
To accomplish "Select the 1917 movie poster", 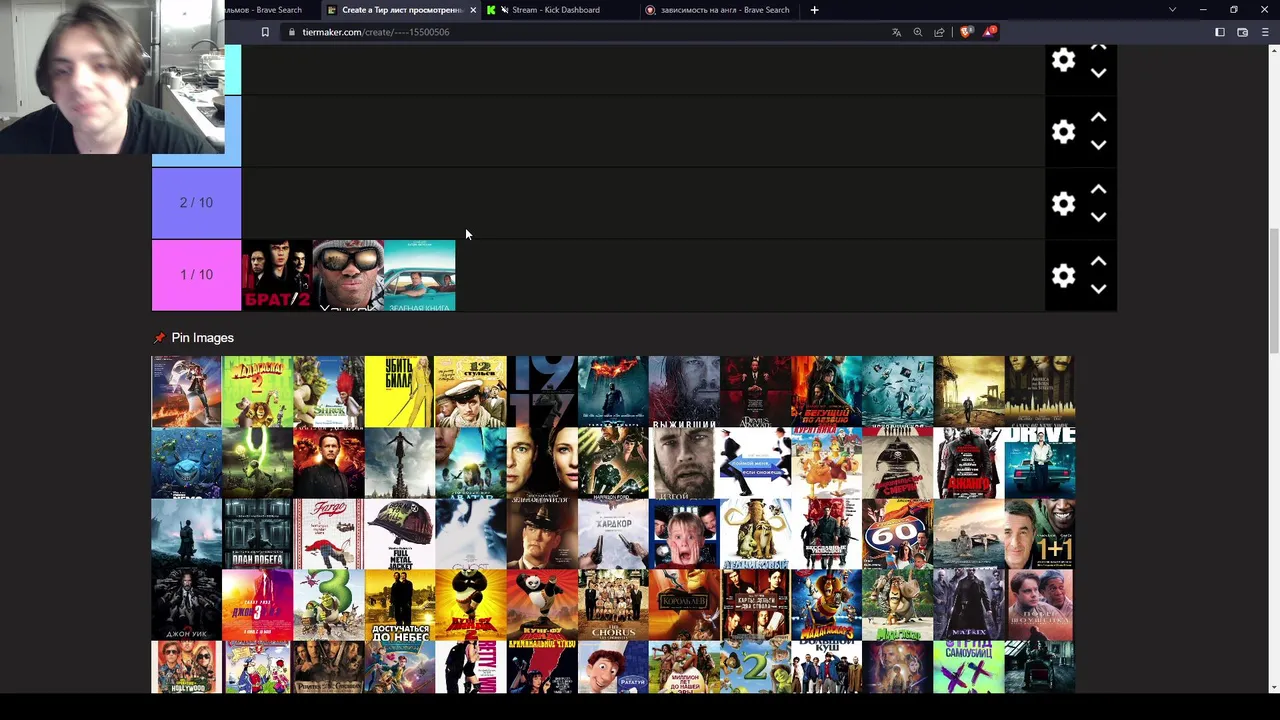I will click(542, 392).
